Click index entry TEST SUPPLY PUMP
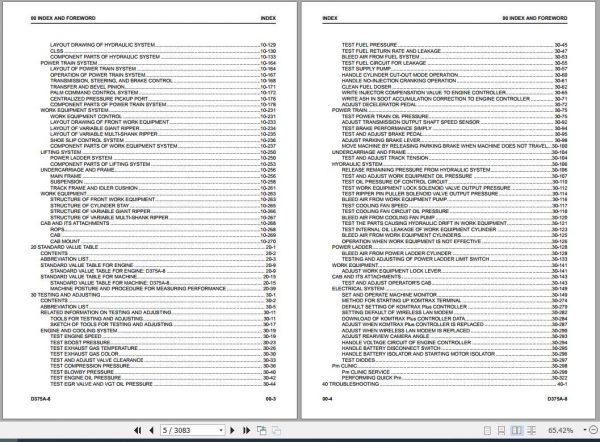The height and width of the screenshot is (442, 600). coord(366,69)
